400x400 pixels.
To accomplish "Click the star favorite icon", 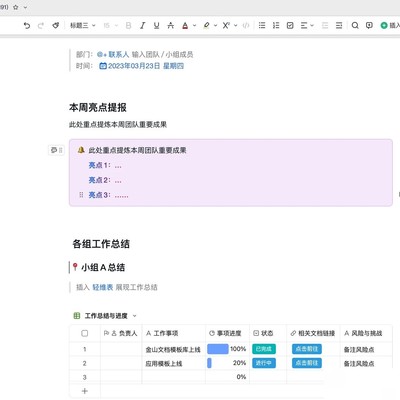I will click(x=15, y=7).
